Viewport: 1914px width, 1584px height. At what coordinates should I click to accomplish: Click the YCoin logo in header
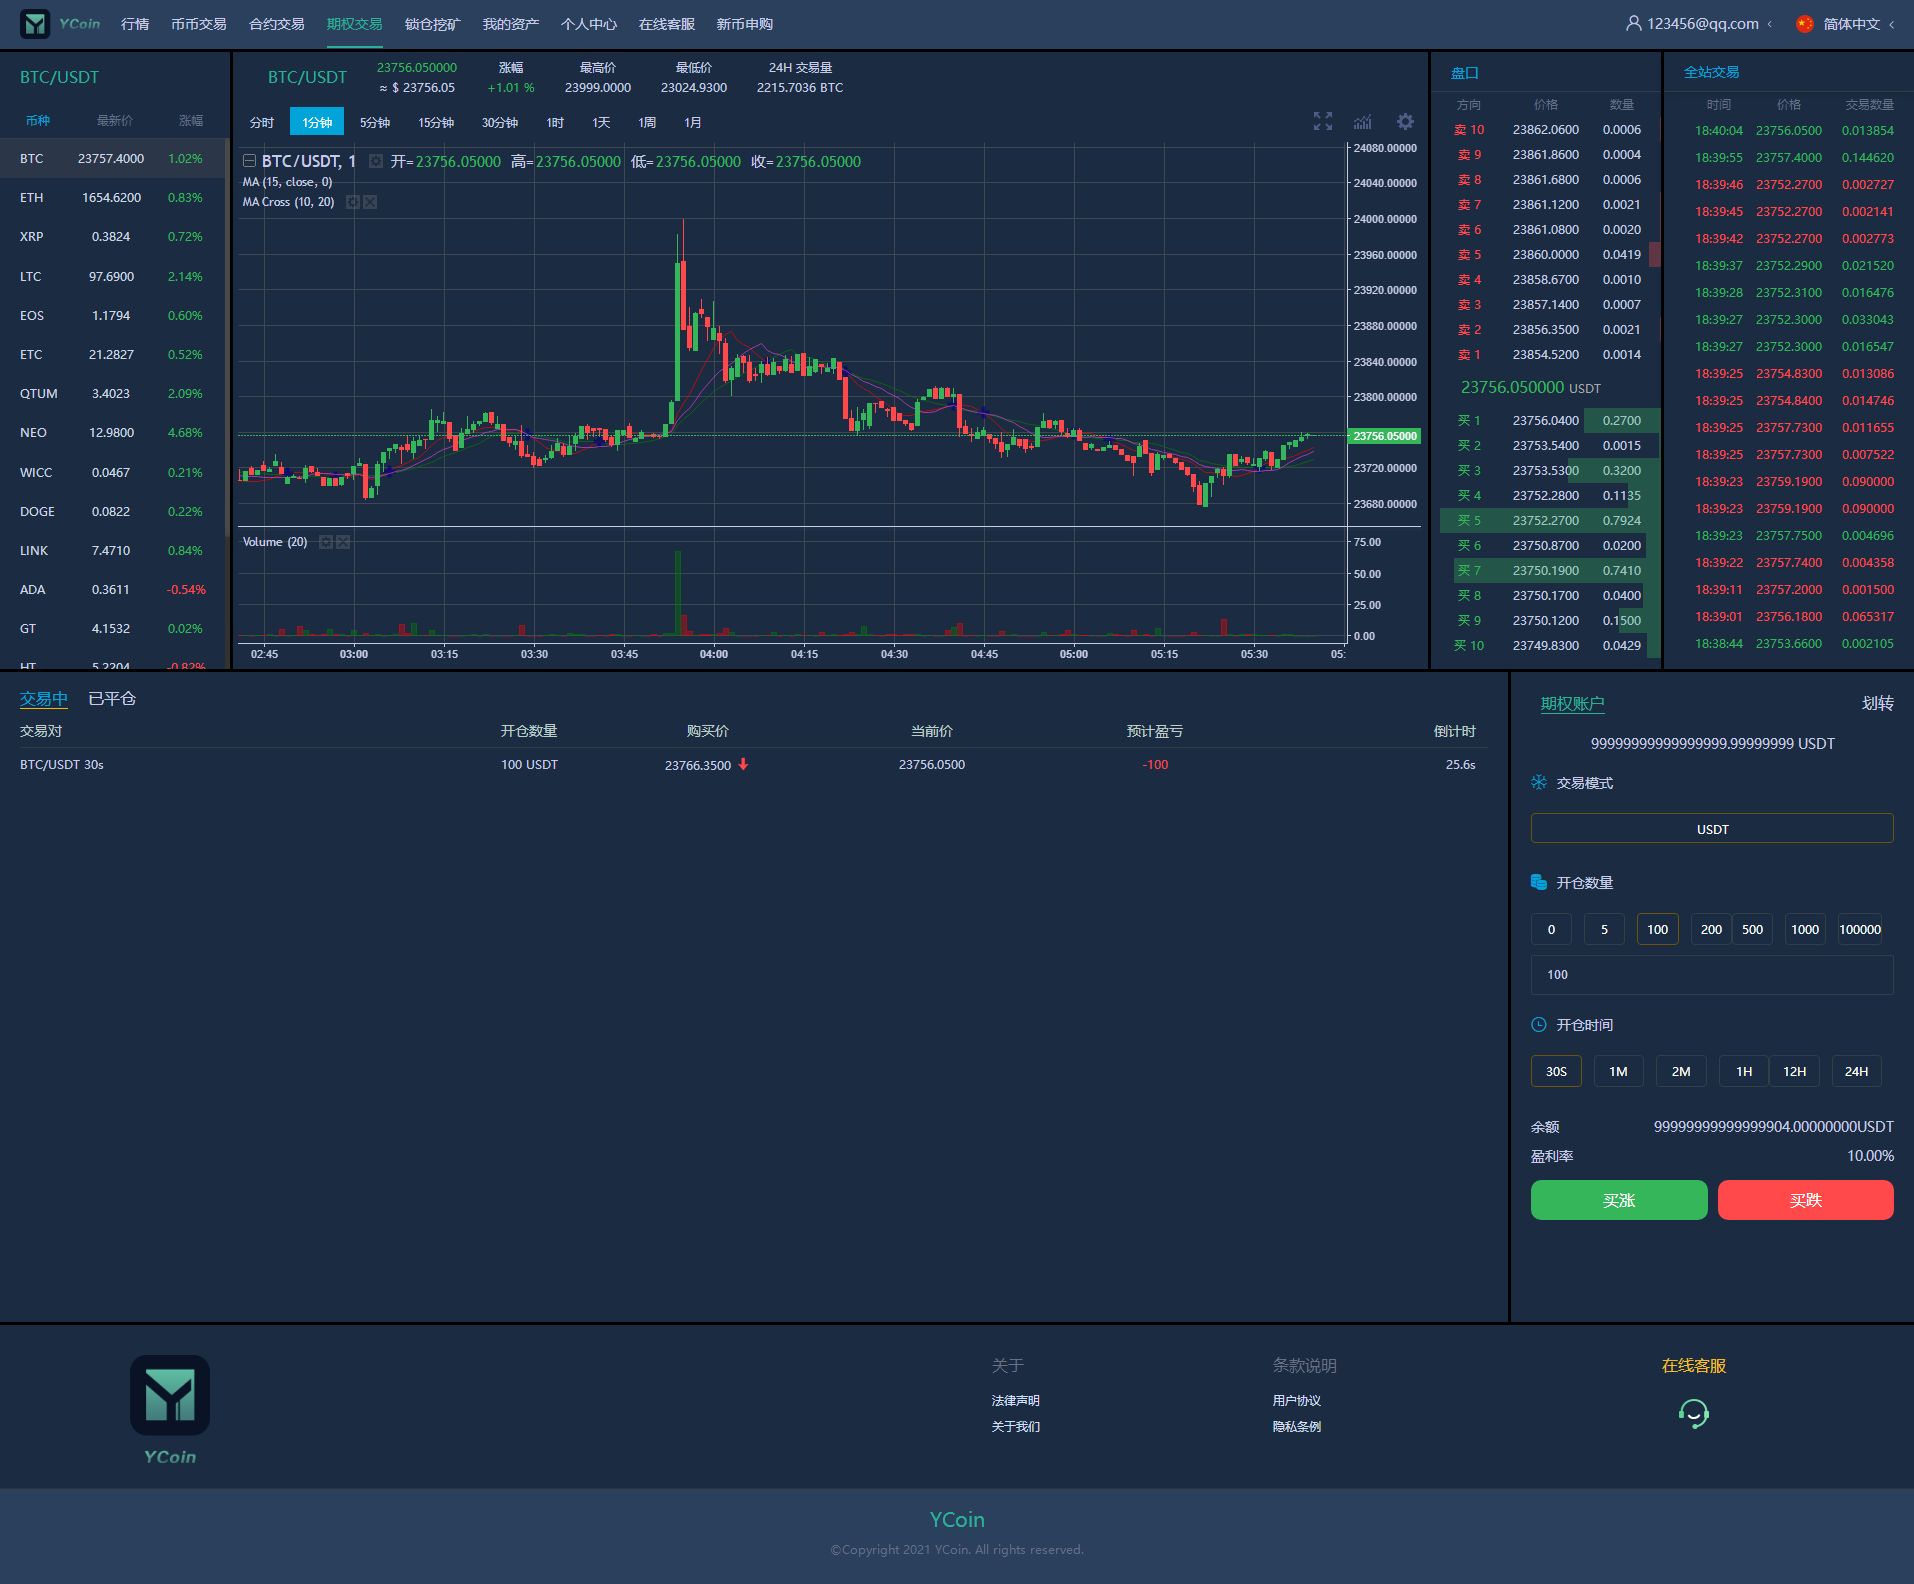pos(60,24)
